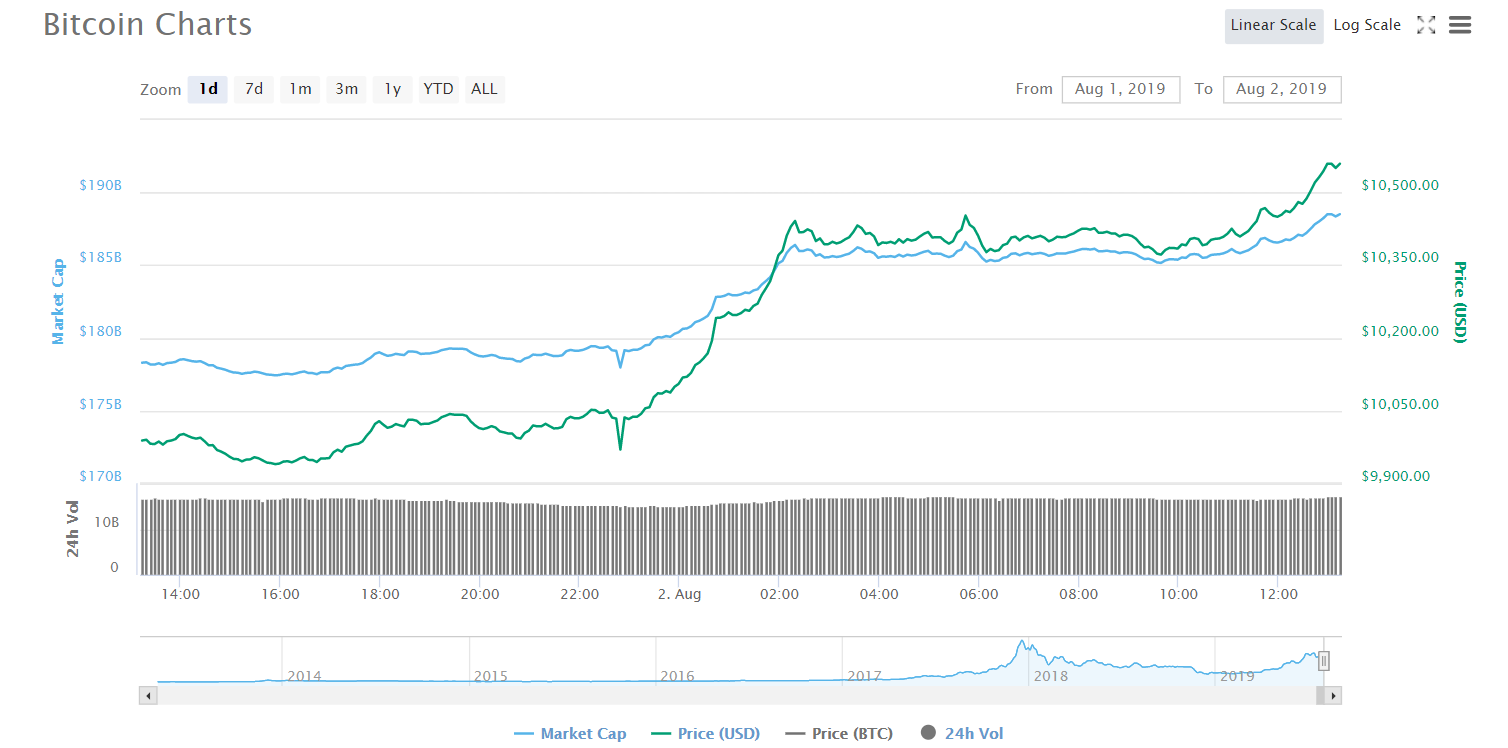This screenshot has height=748, width=1508.
Task: Click 2016 in the navigator timeline
Action: [x=677, y=676]
